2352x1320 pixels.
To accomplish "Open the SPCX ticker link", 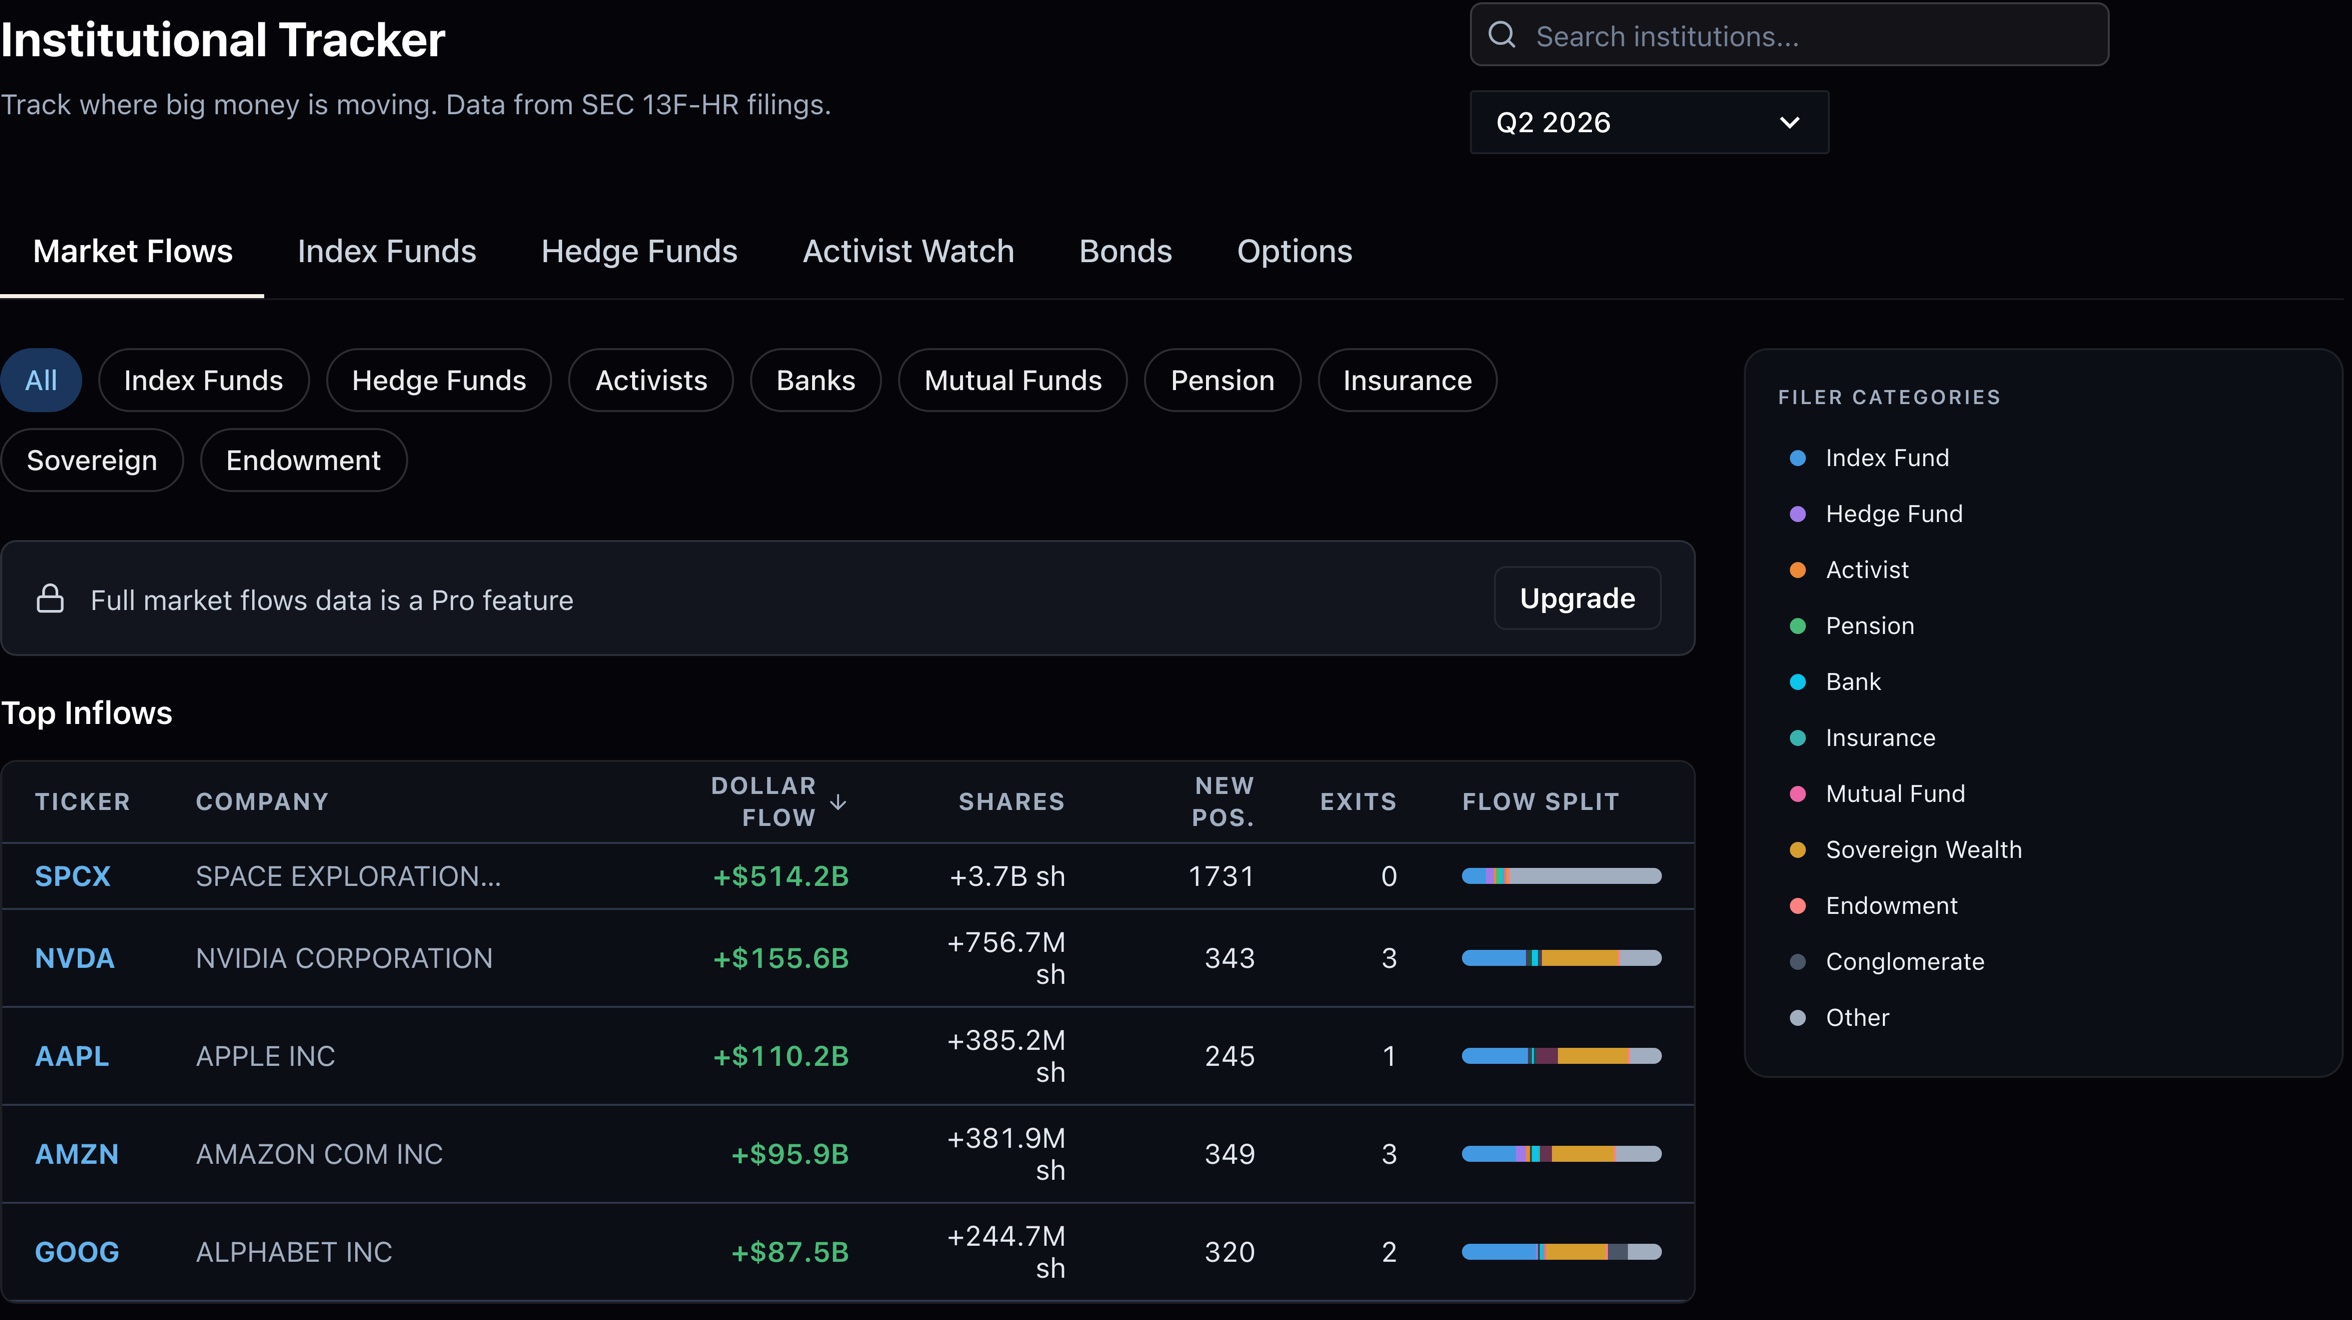I will (73, 876).
